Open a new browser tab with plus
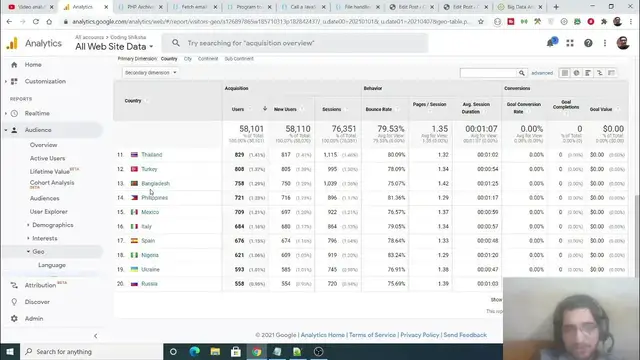 tap(556, 7)
